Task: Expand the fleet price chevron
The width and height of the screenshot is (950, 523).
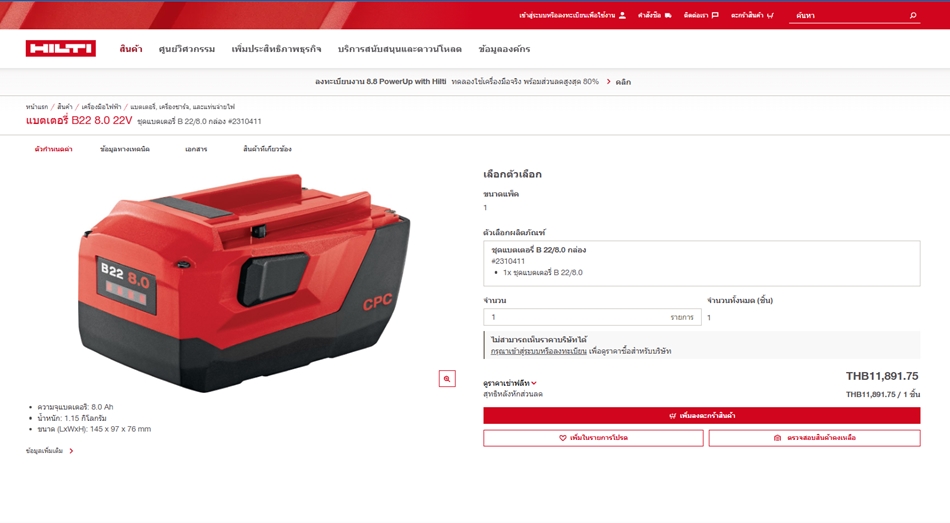Action: click(534, 383)
